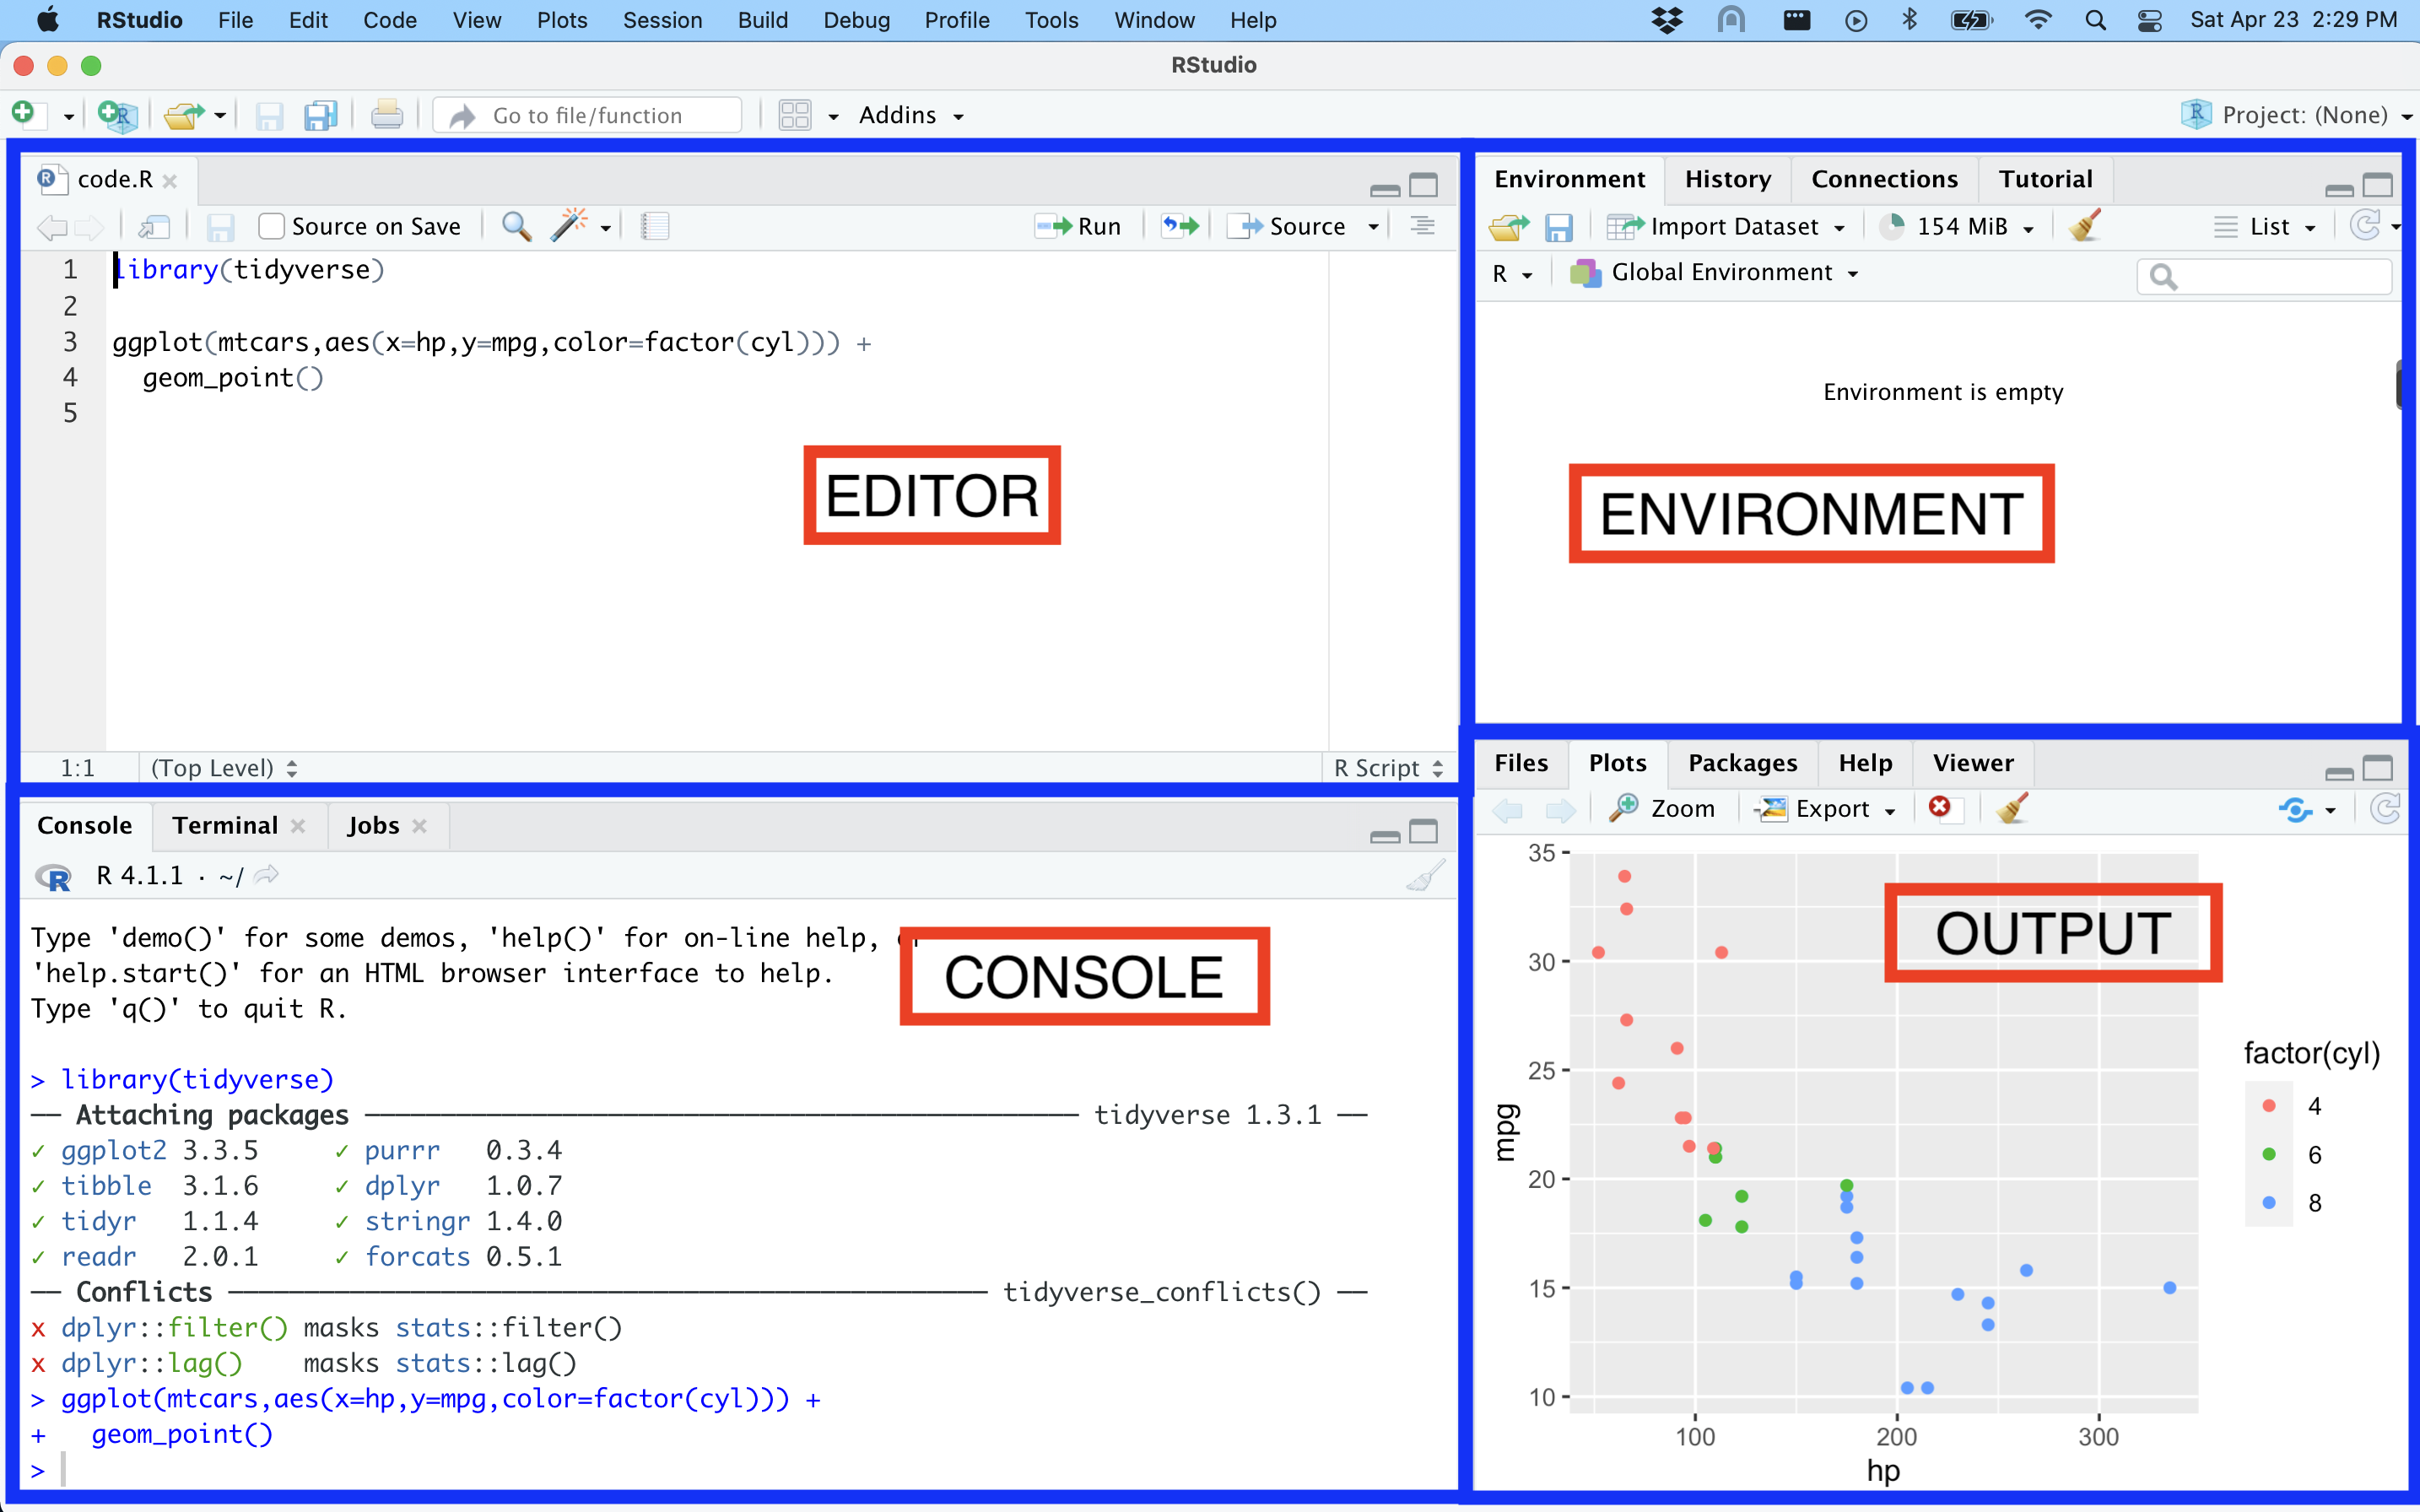Click the Dropbox icon in menu bar
Screen dimensions: 2420x1512
[x=1667, y=20]
